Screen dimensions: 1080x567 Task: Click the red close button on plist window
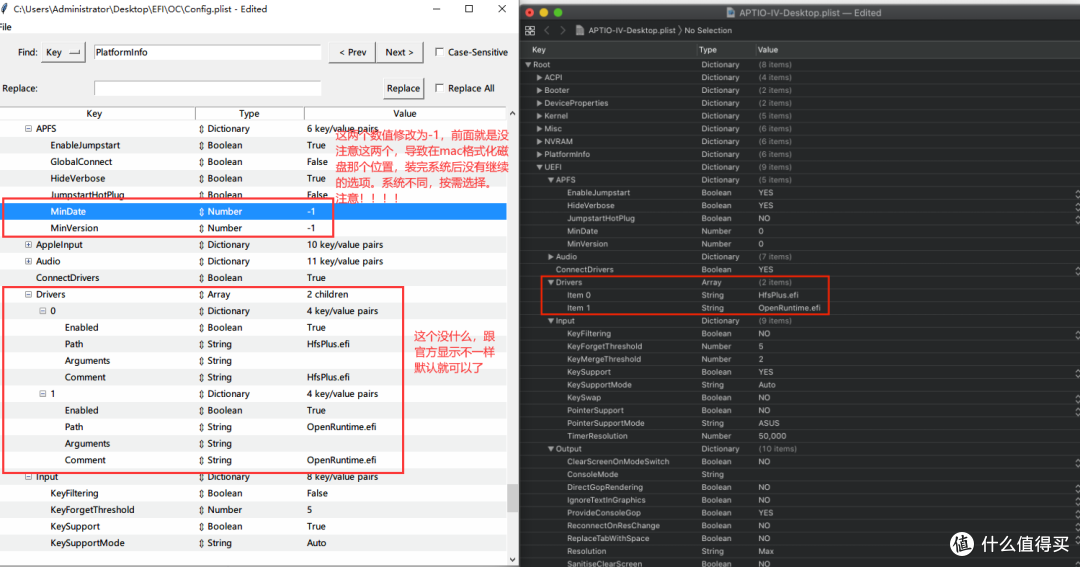[x=530, y=12]
